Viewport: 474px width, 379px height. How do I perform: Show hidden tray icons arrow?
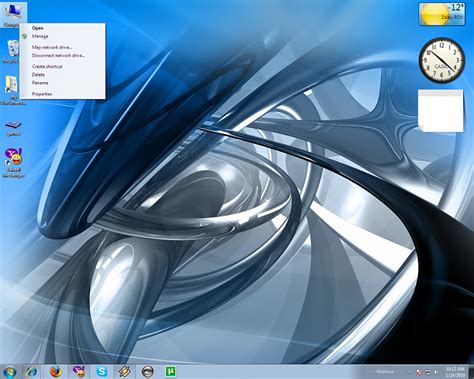click(410, 372)
